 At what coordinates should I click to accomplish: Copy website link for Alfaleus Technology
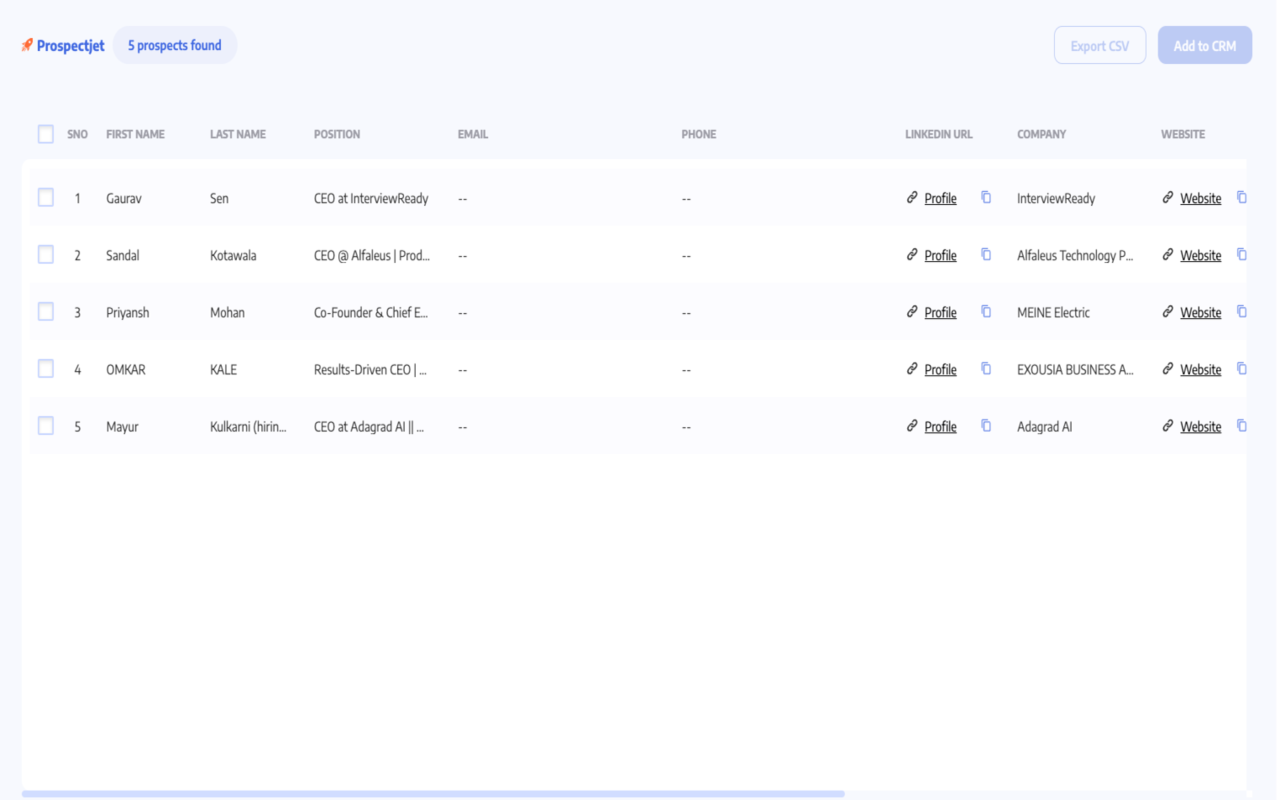click(x=1242, y=255)
